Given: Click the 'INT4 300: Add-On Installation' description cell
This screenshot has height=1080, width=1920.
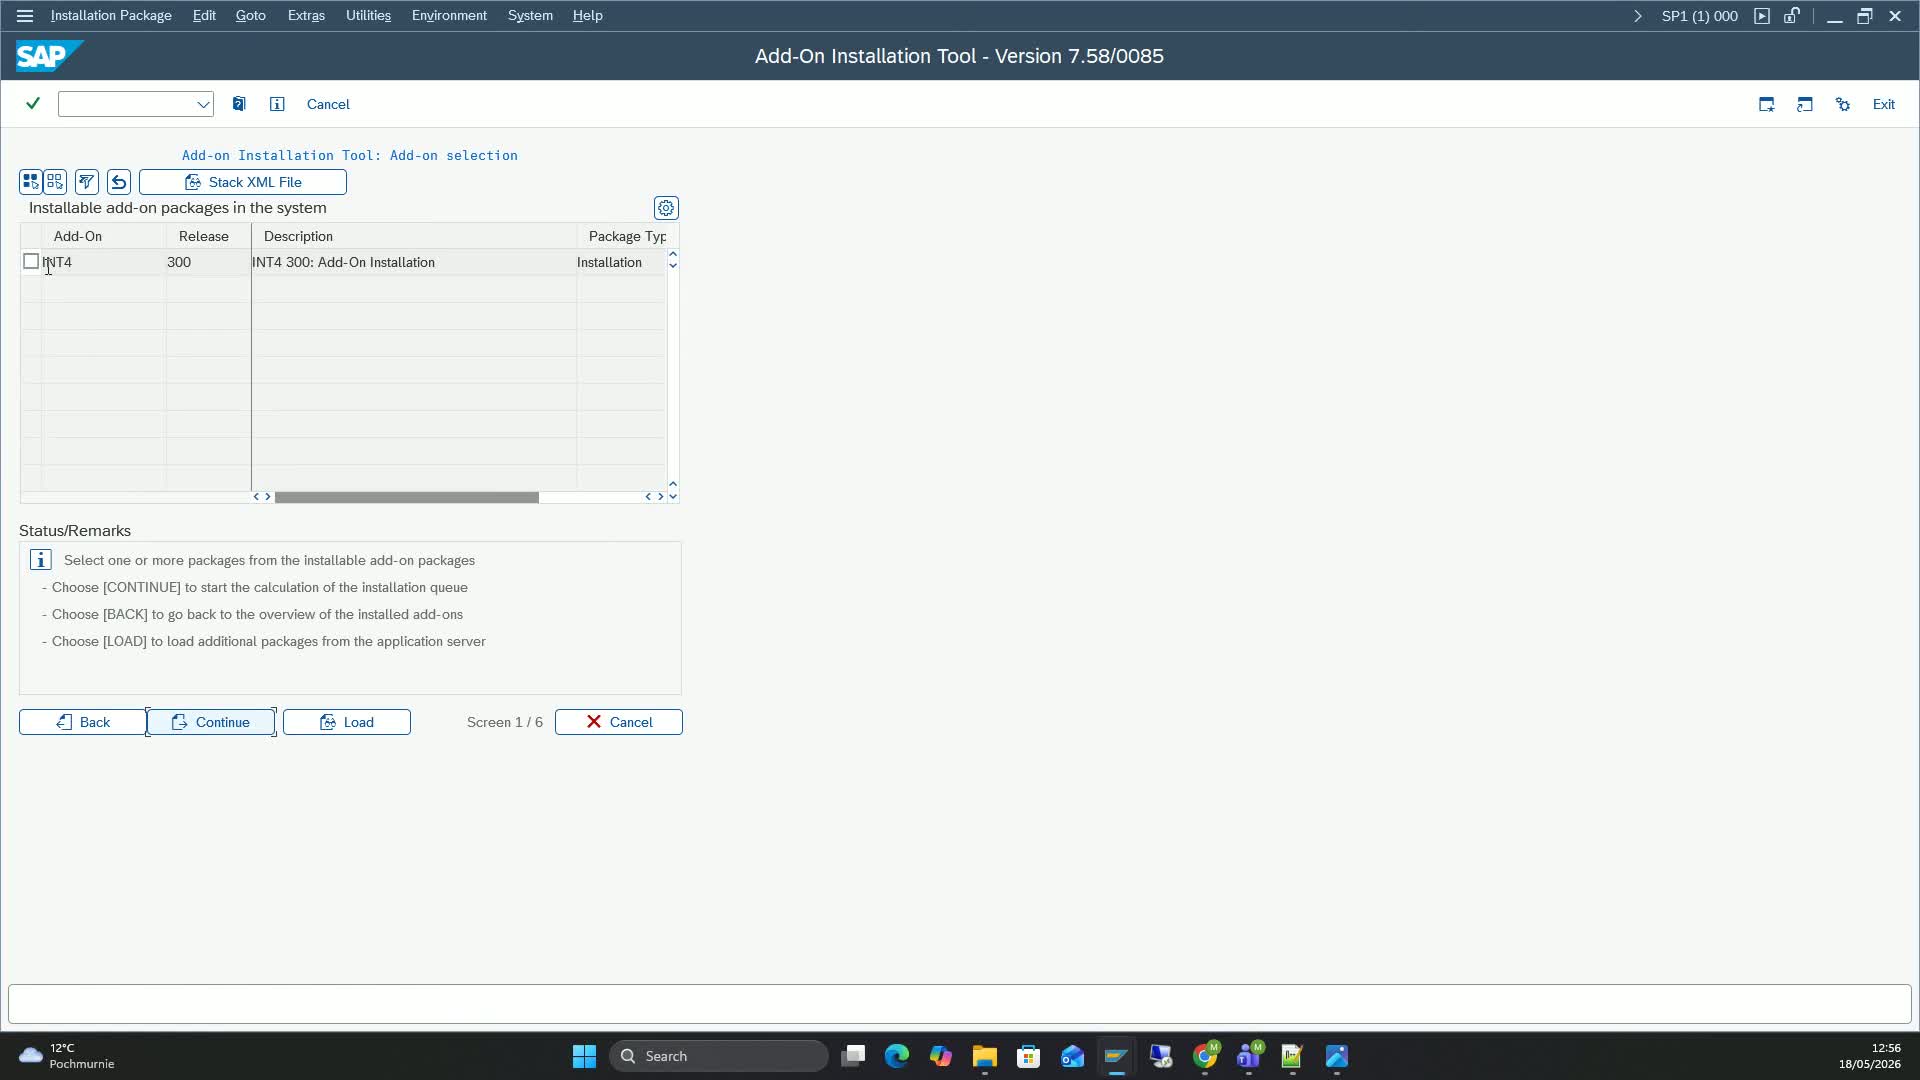Looking at the screenshot, I should [x=414, y=262].
